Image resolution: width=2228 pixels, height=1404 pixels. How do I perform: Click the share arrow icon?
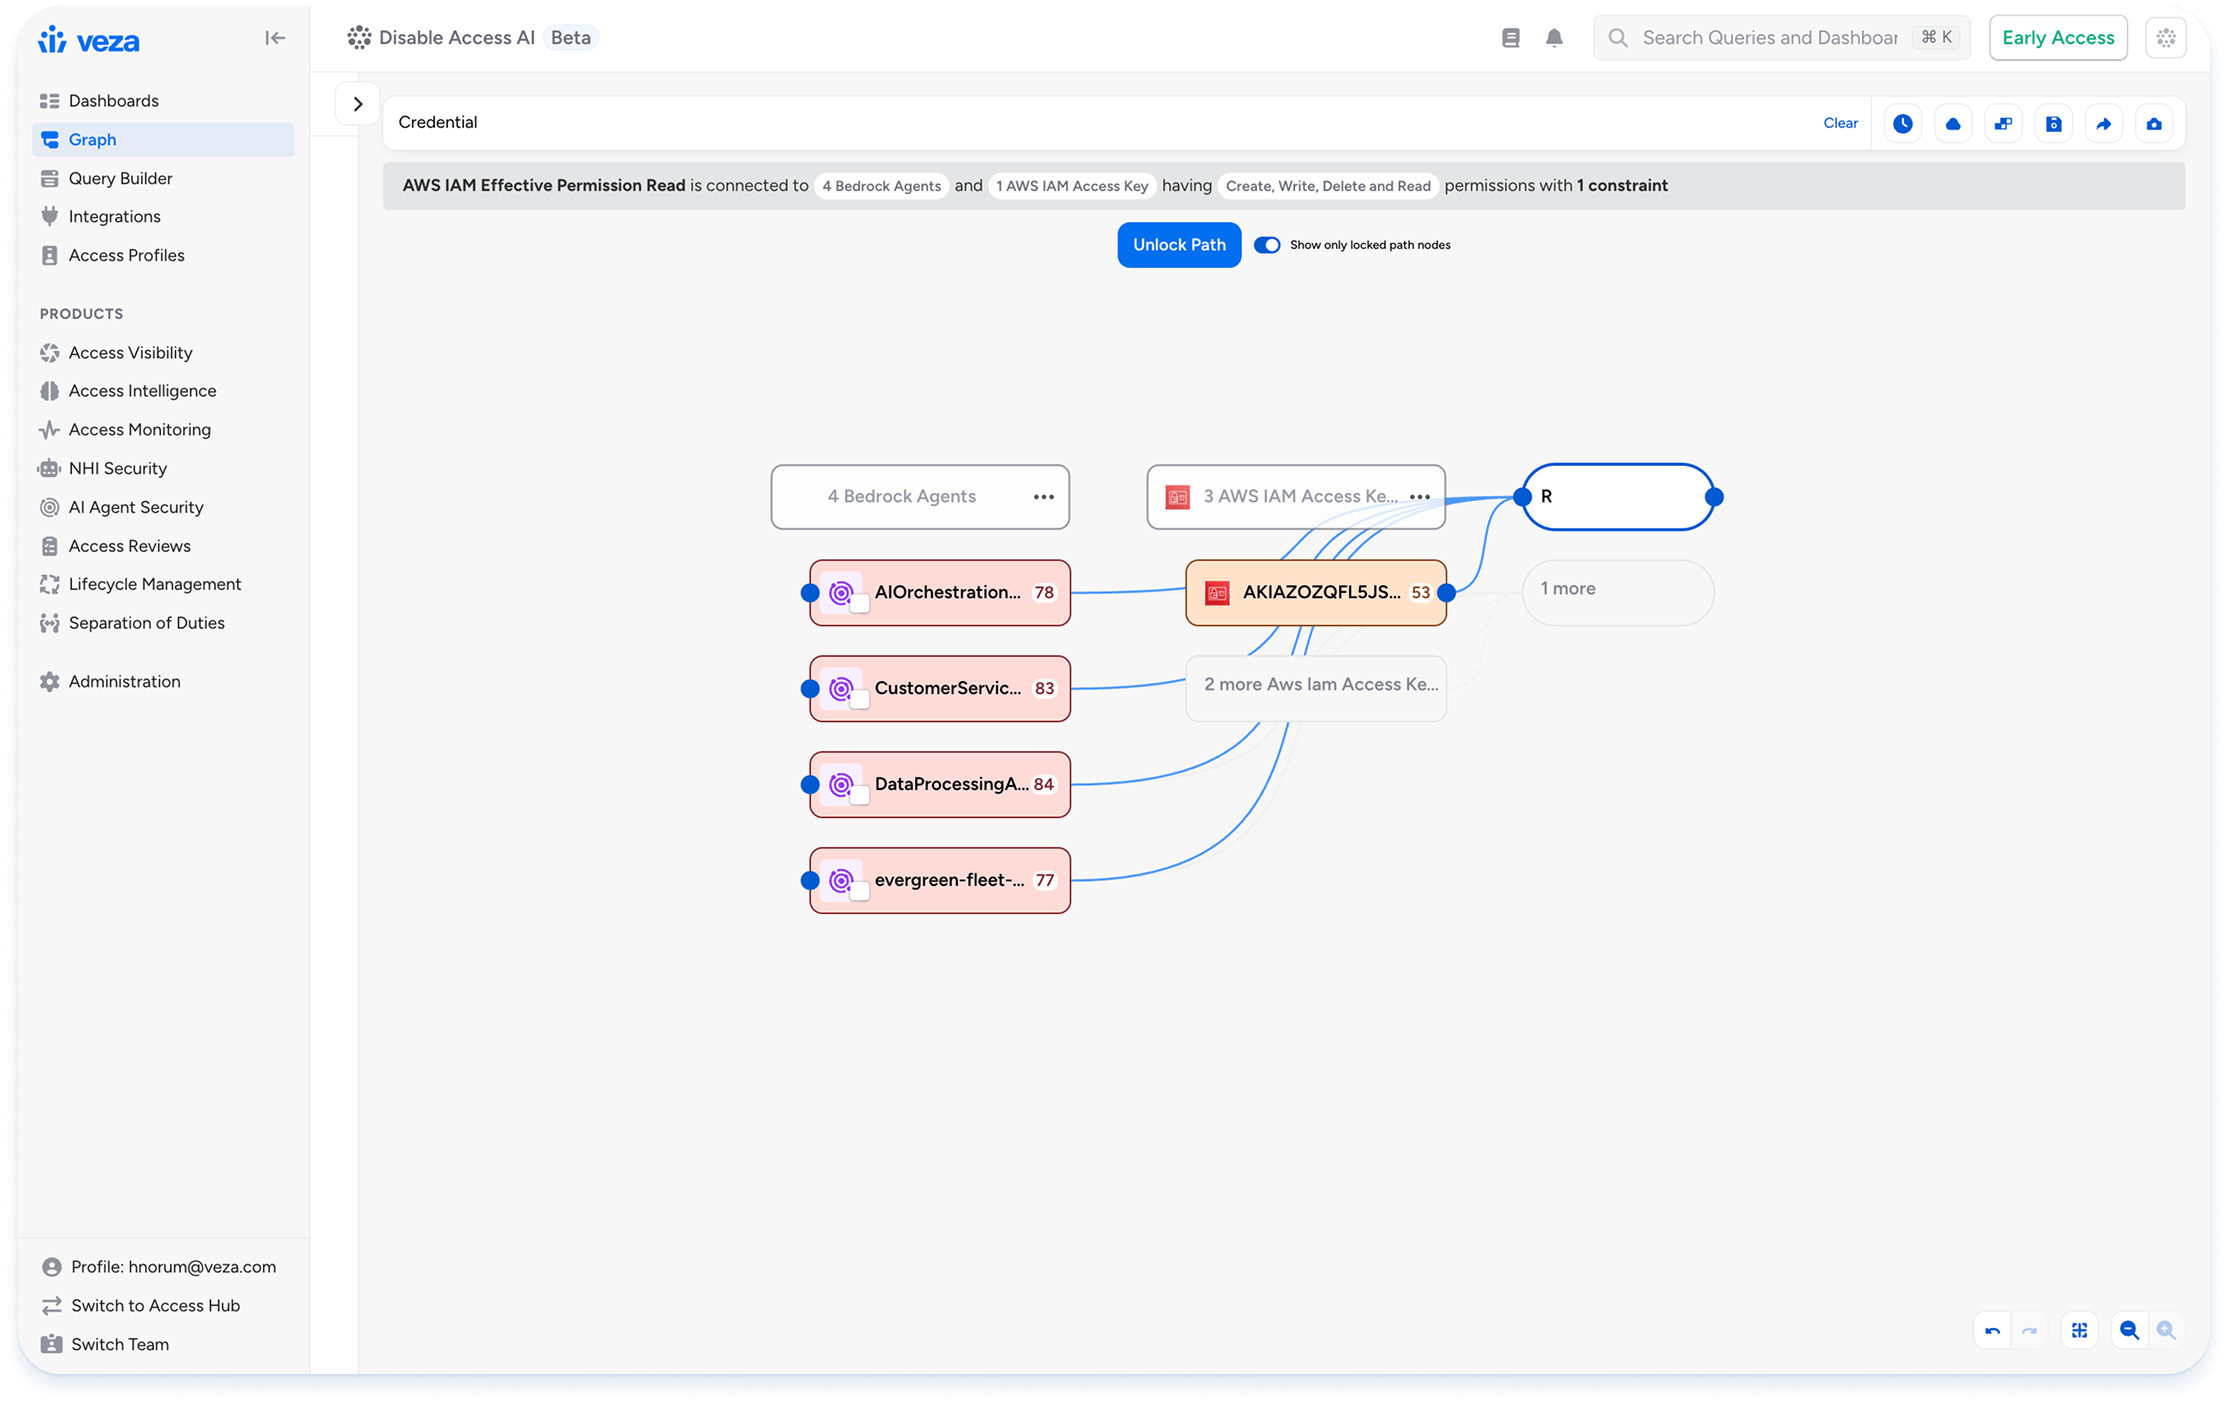[x=2103, y=124]
